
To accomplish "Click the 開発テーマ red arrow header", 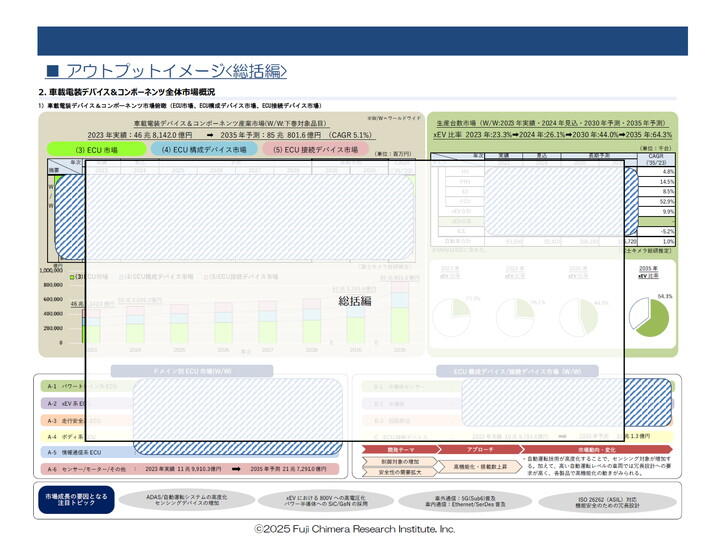I will [x=399, y=450].
